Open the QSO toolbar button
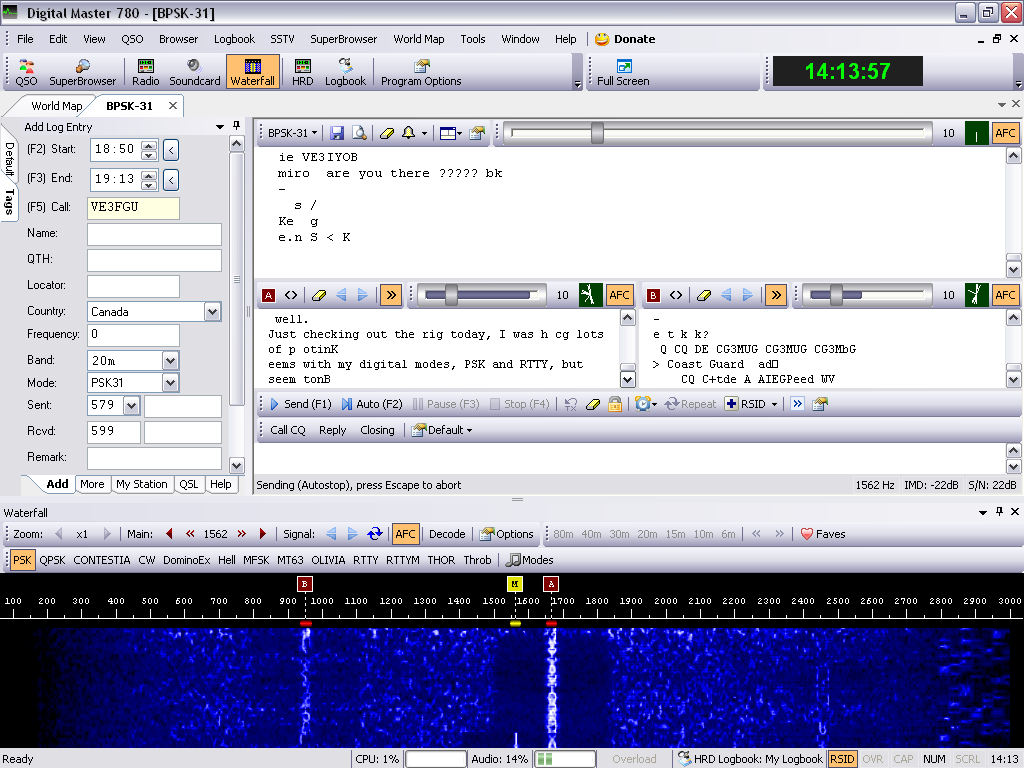The width and height of the screenshot is (1024, 768). [26, 72]
